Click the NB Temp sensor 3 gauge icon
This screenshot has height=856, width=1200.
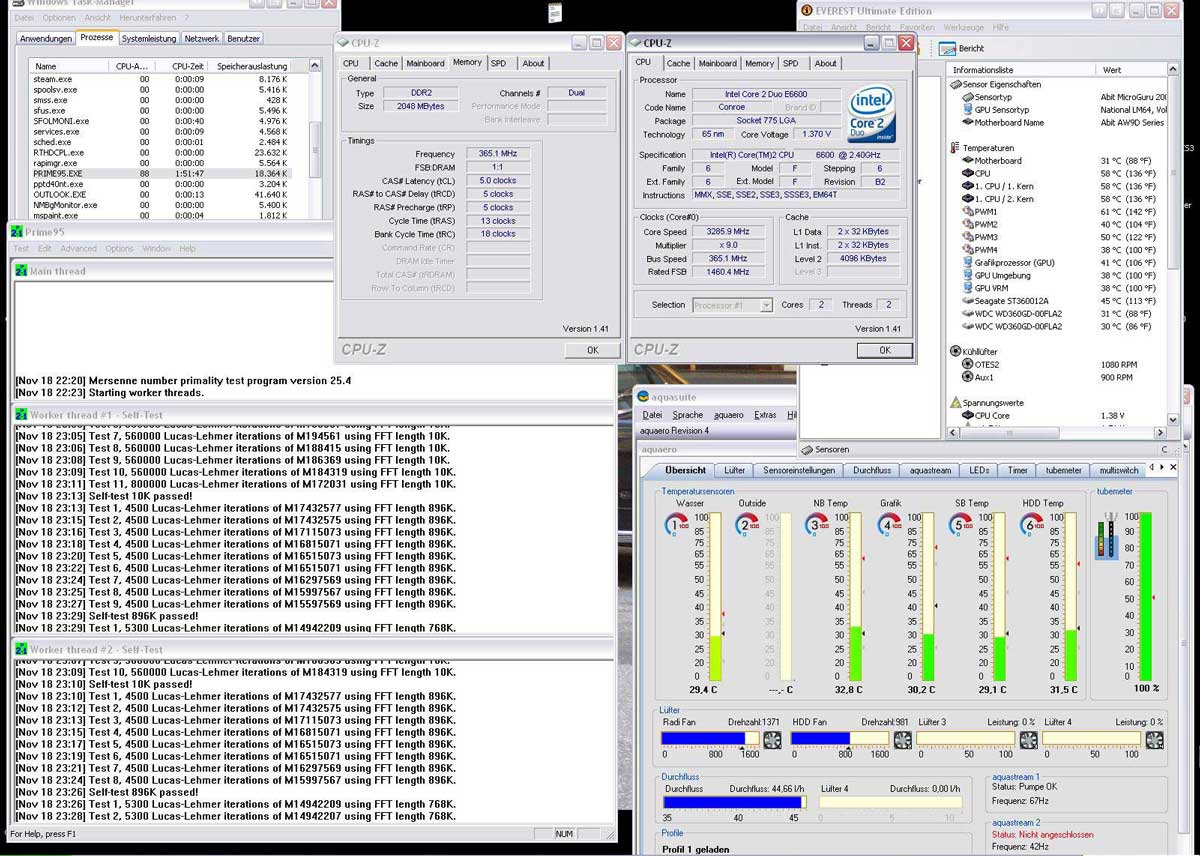click(x=817, y=524)
